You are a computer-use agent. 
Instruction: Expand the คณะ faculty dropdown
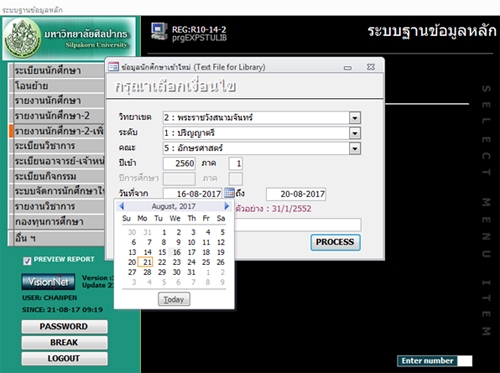click(355, 148)
